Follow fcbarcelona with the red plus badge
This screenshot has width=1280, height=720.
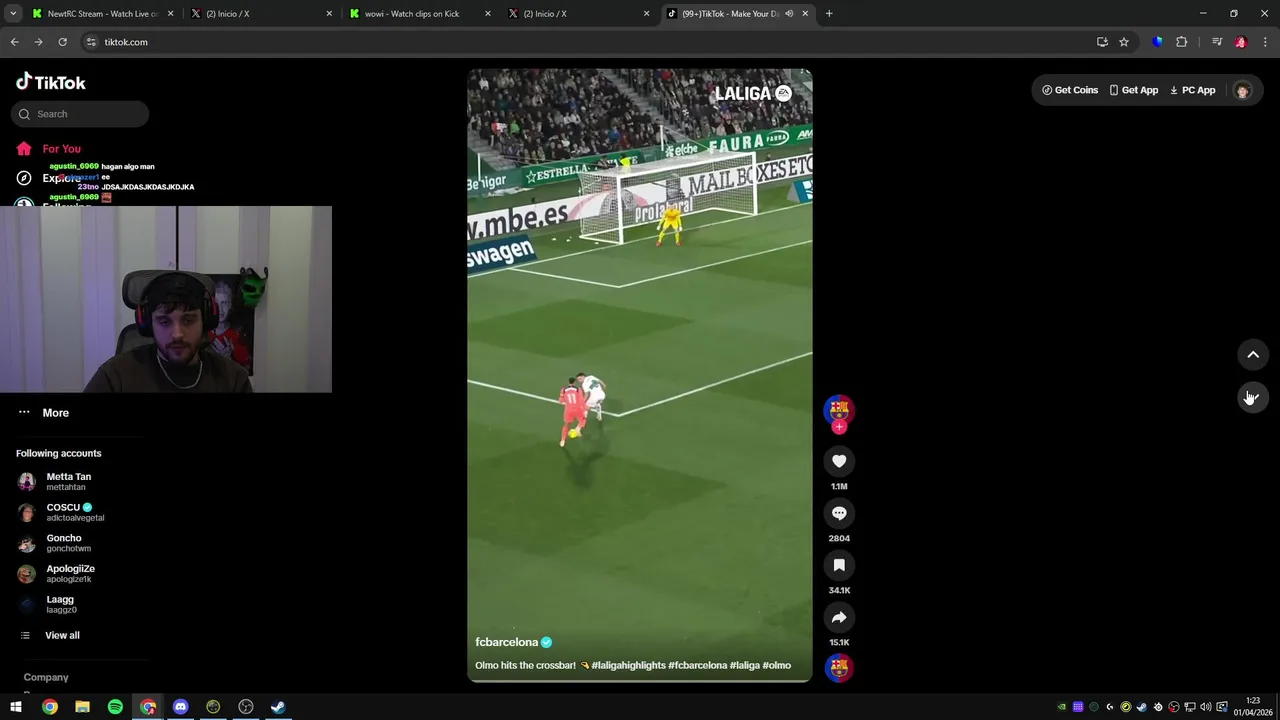click(839, 427)
